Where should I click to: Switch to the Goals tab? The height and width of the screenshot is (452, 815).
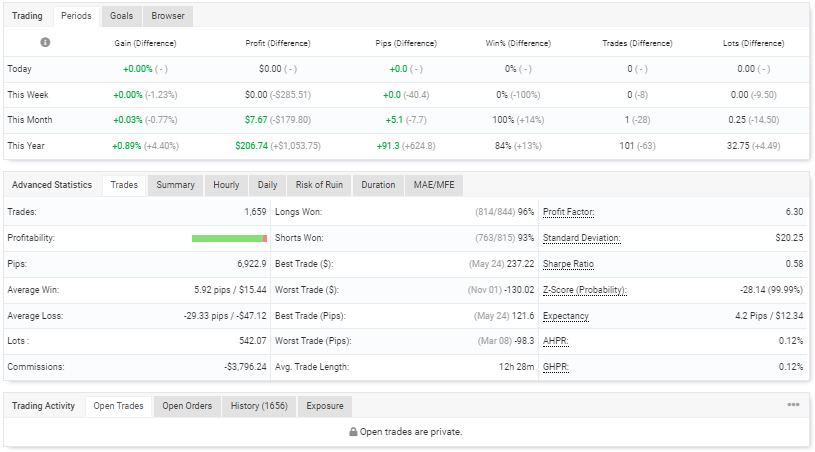(122, 16)
